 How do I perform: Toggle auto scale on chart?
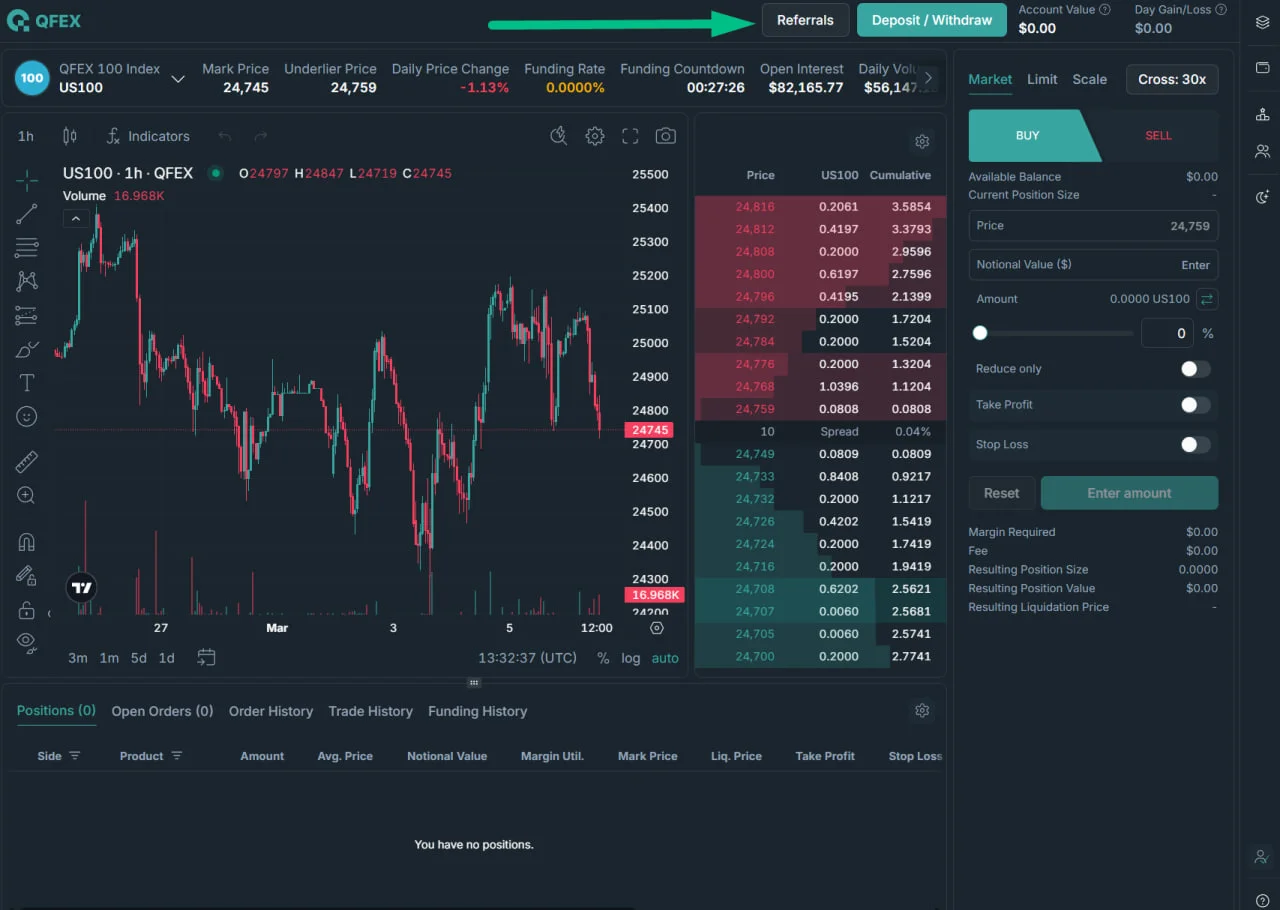point(665,658)
